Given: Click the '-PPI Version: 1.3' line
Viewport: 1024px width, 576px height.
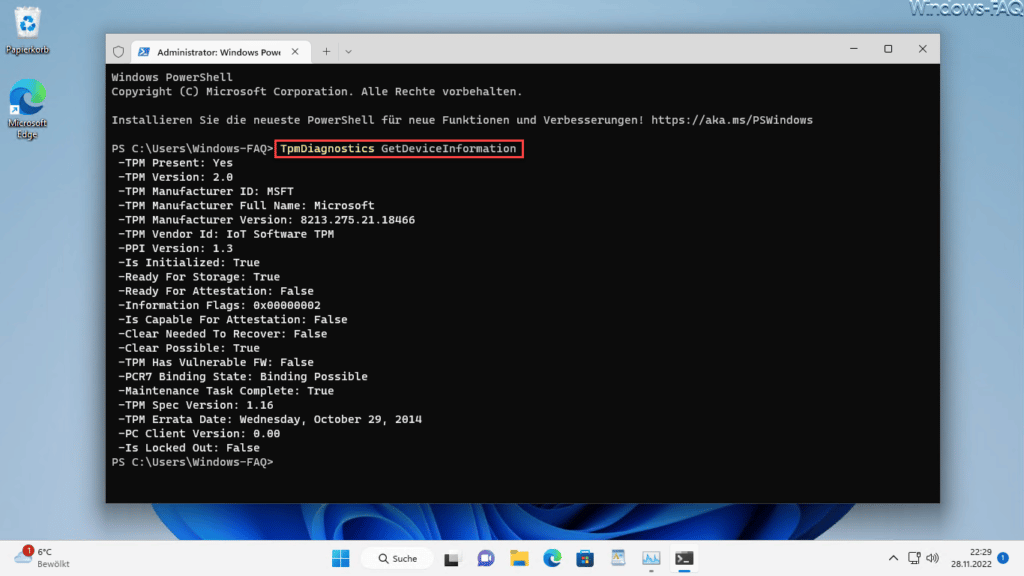Looking at the screenshot, I should coord(175,249).
